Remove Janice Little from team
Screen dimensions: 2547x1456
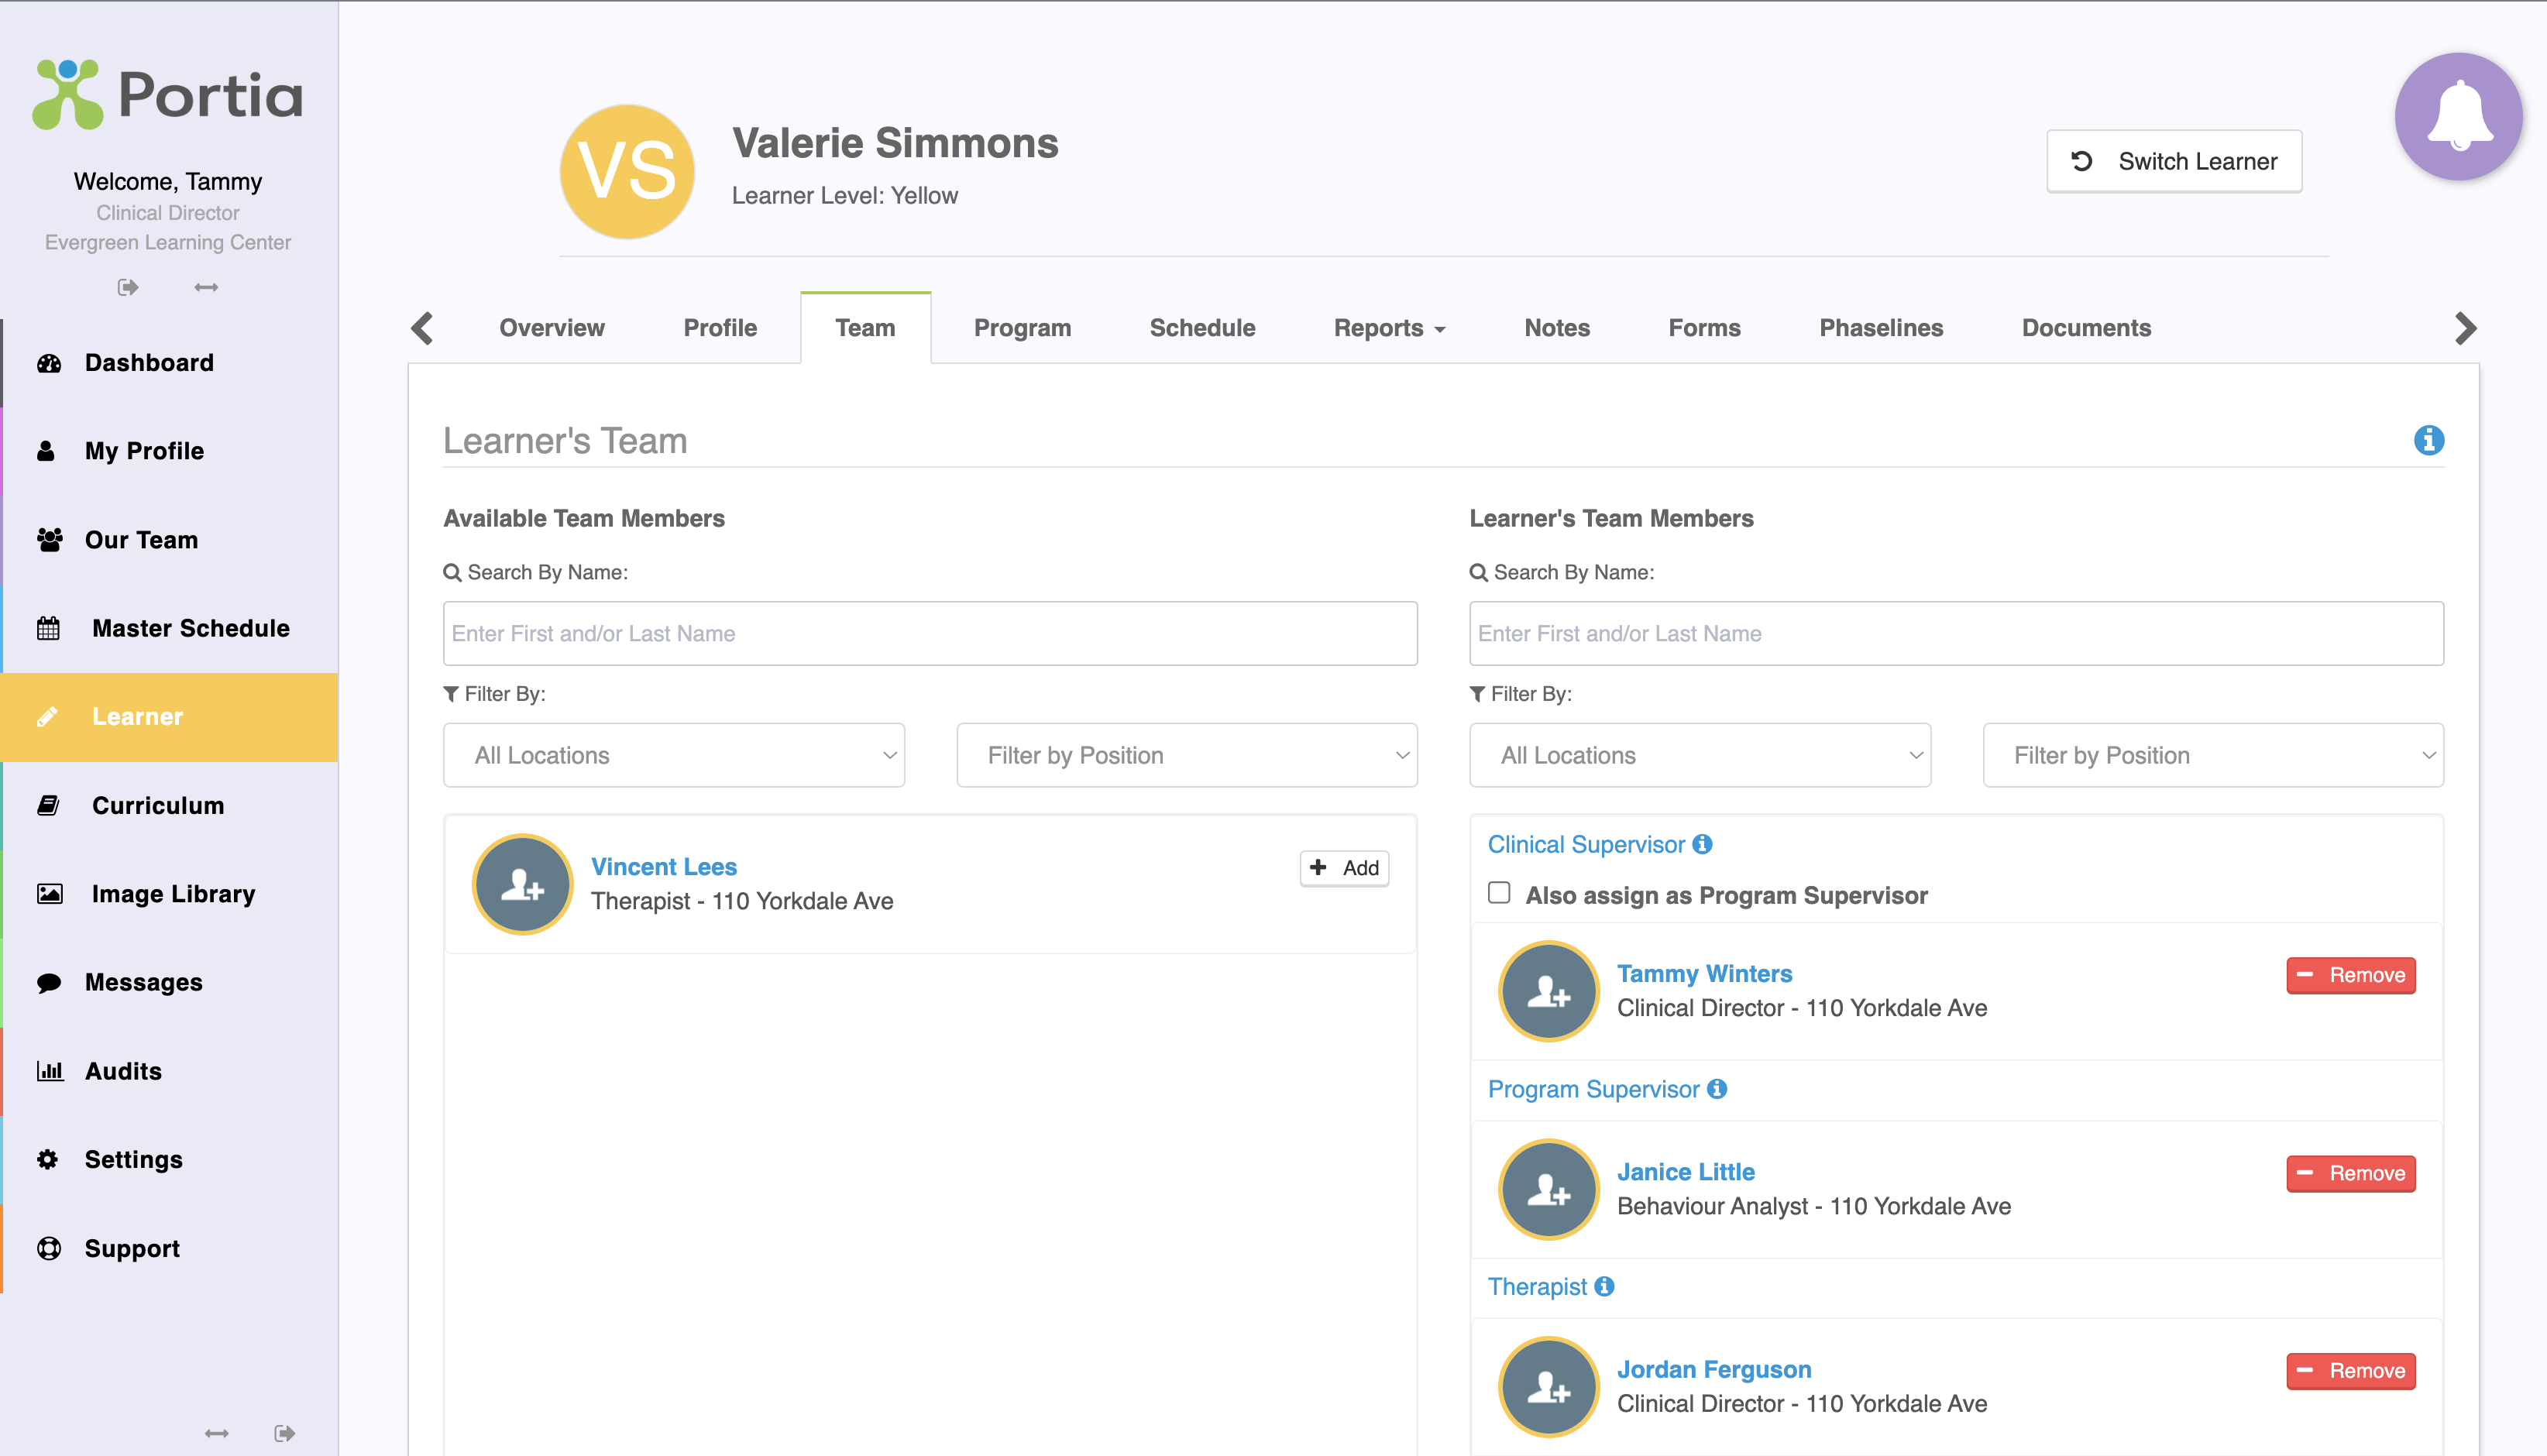click(x=2350, y=1173)
